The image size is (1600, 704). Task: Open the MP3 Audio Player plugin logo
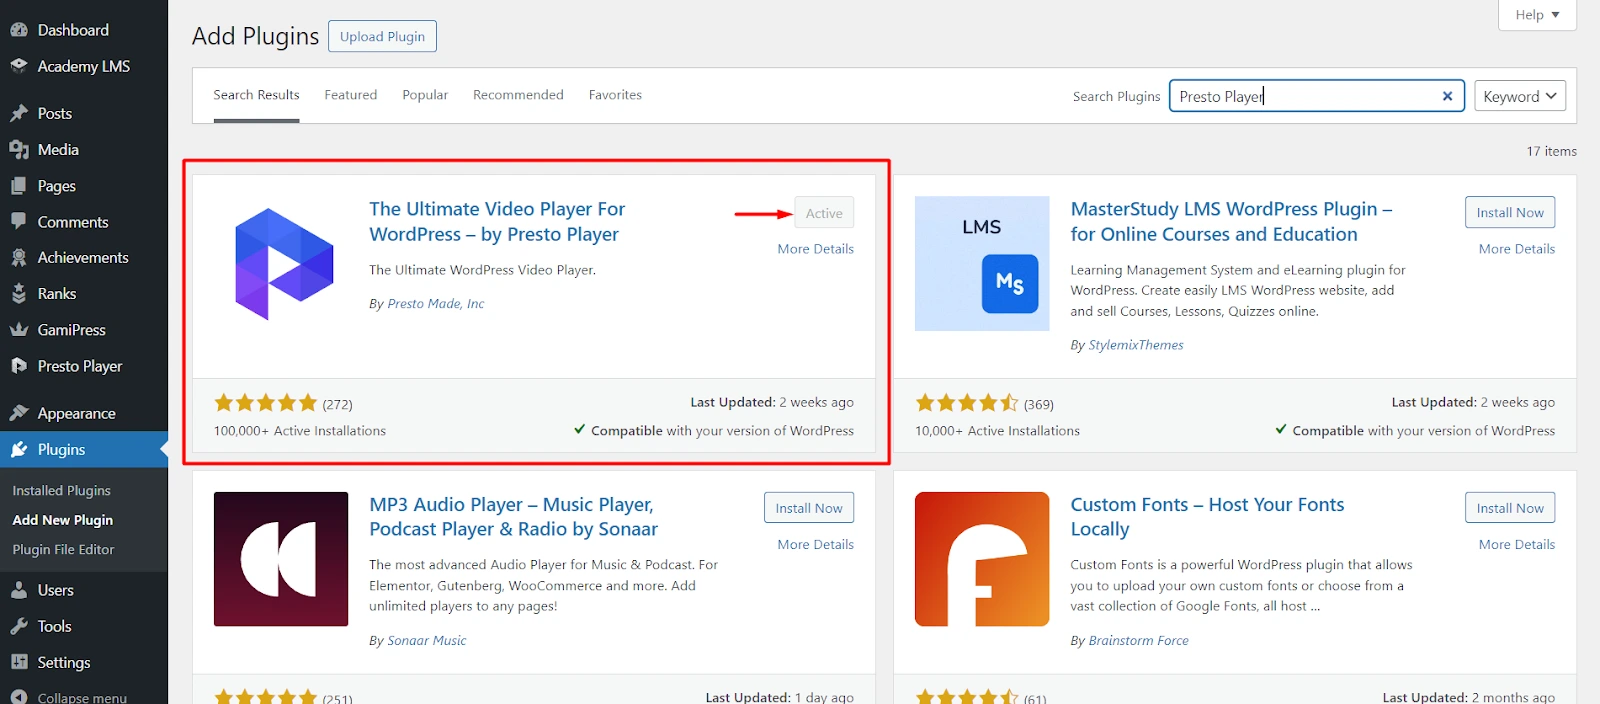pyautogui.click(x=281, y=559)
